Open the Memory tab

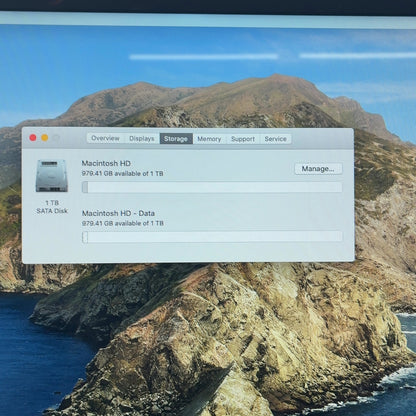(x=209, y=139)
